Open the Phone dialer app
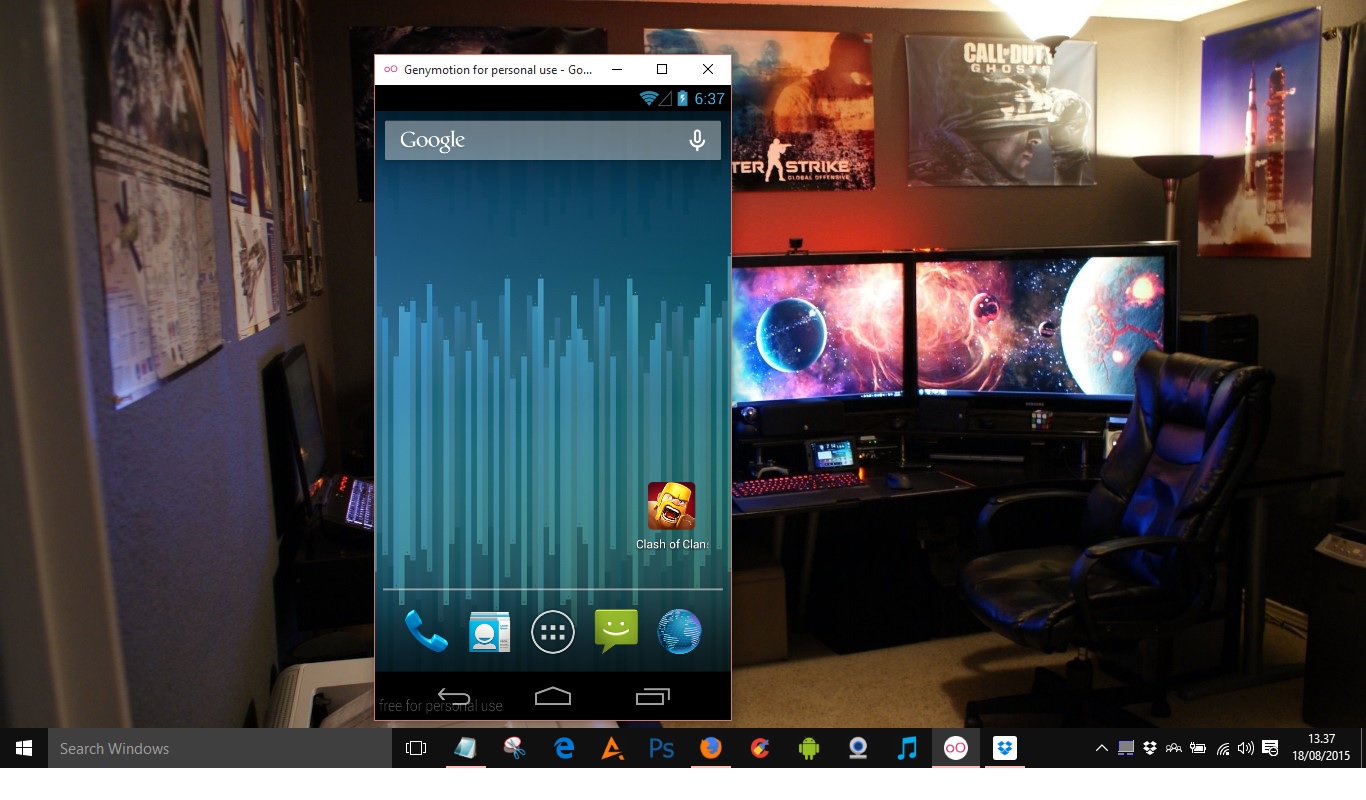The height and width of the screenshot is (800, 1366). pos(426,631)
